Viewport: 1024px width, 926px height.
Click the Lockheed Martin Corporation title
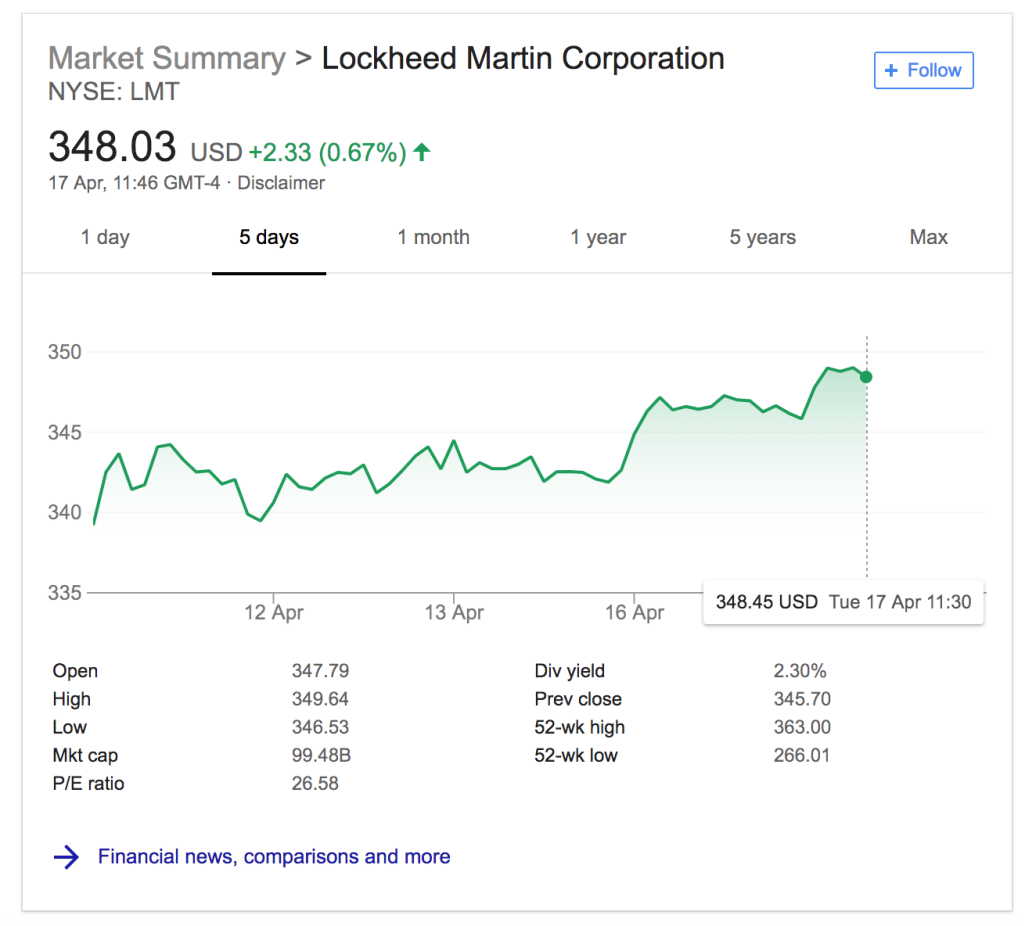click(522, 59)
